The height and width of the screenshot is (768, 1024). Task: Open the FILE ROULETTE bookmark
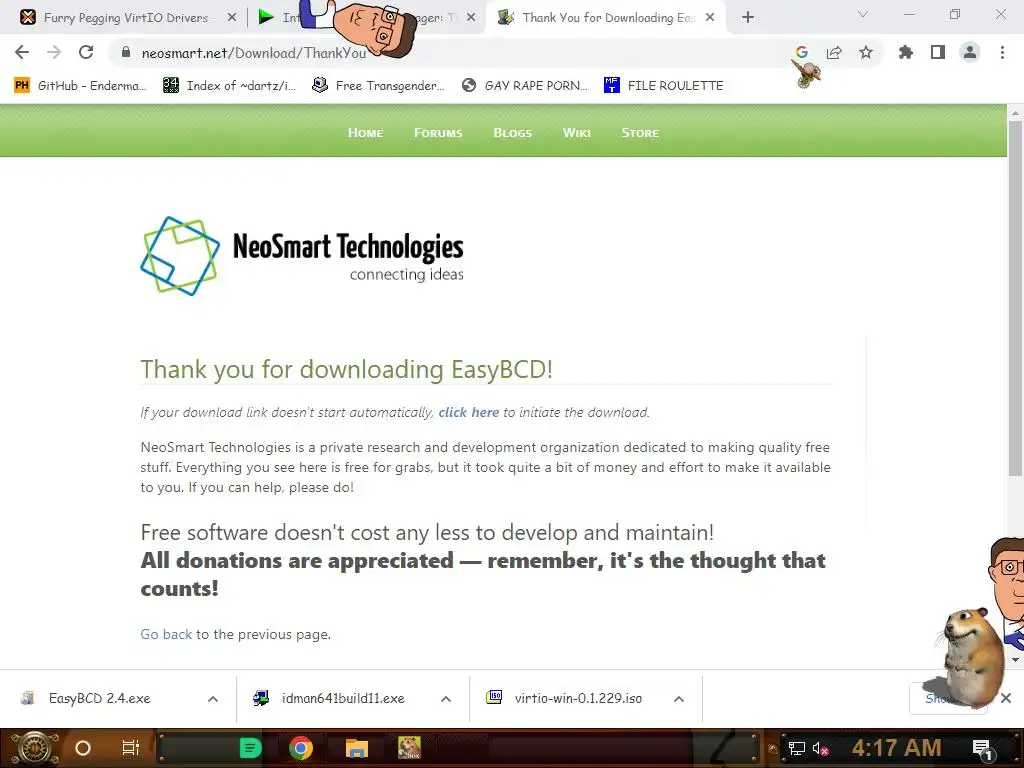click(x=664, y=86)
